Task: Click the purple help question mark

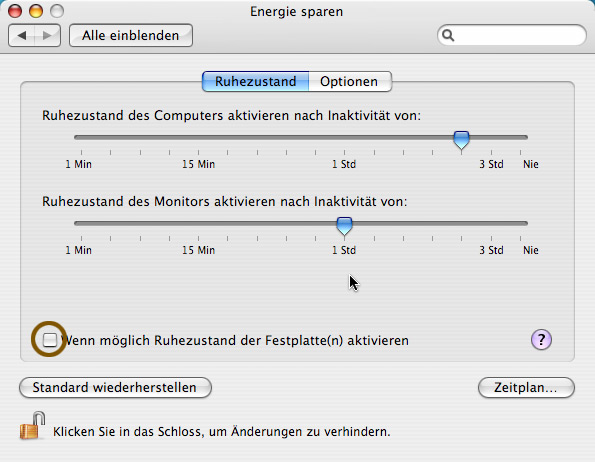Action: tap(541, 339)
